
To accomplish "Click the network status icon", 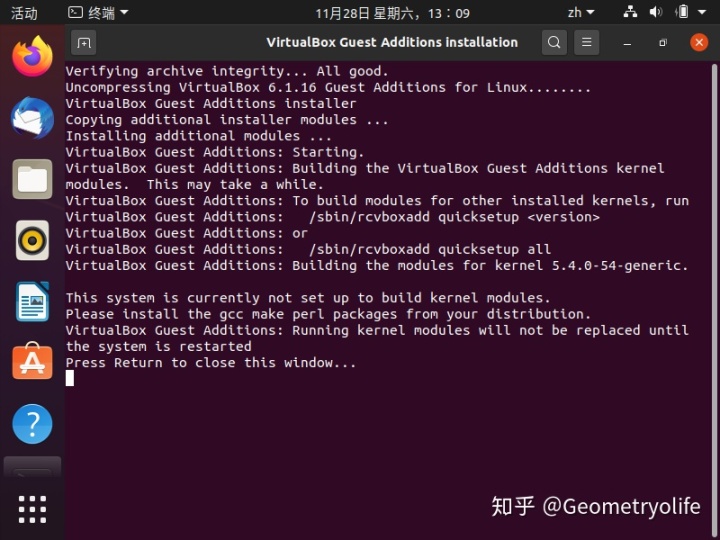I will pos(630,12).
